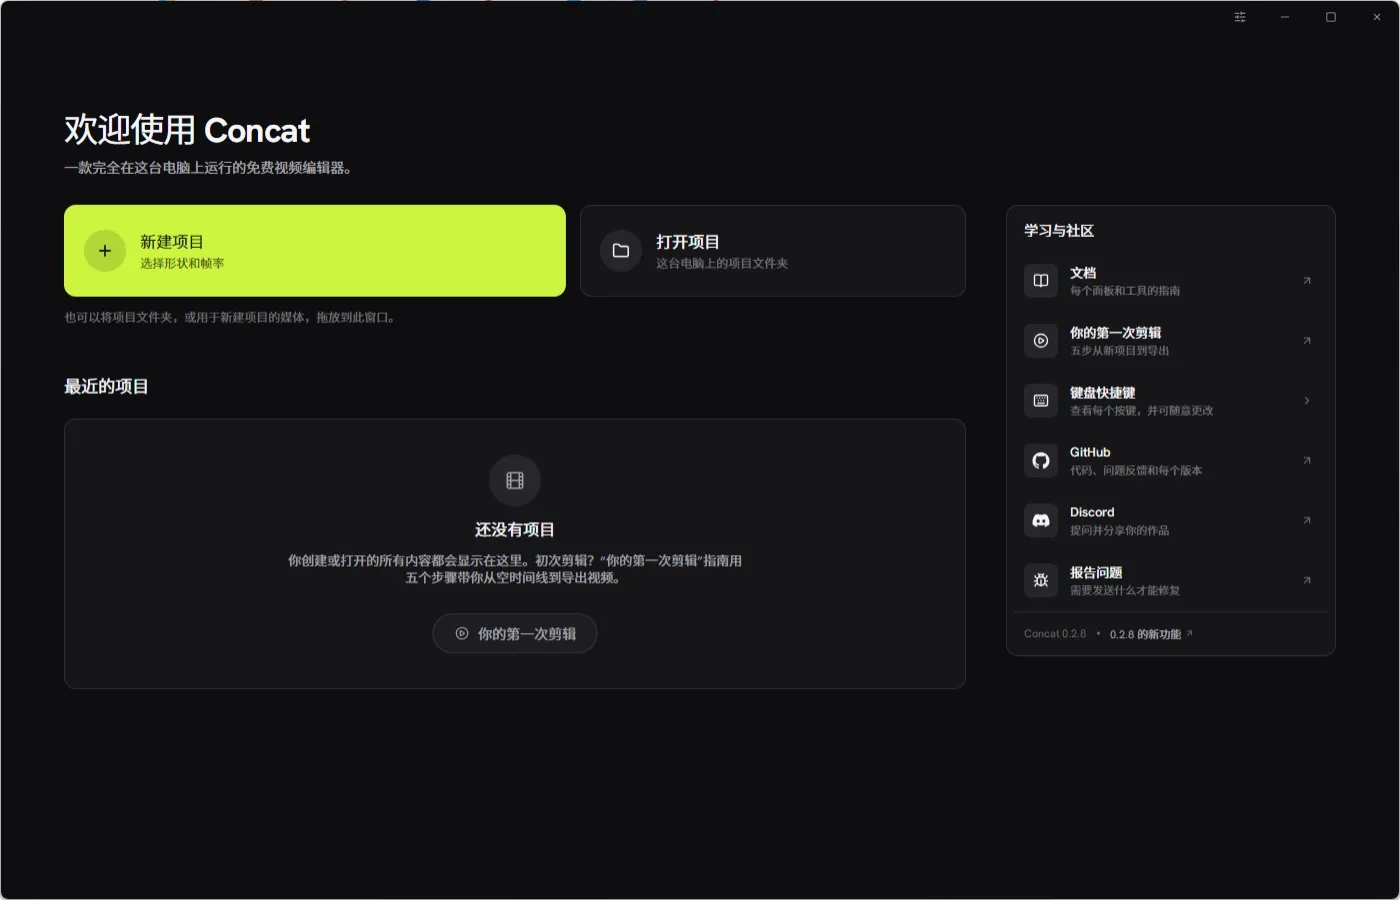Click the 学习与社区 panel heading

(x=1059, y=231)
